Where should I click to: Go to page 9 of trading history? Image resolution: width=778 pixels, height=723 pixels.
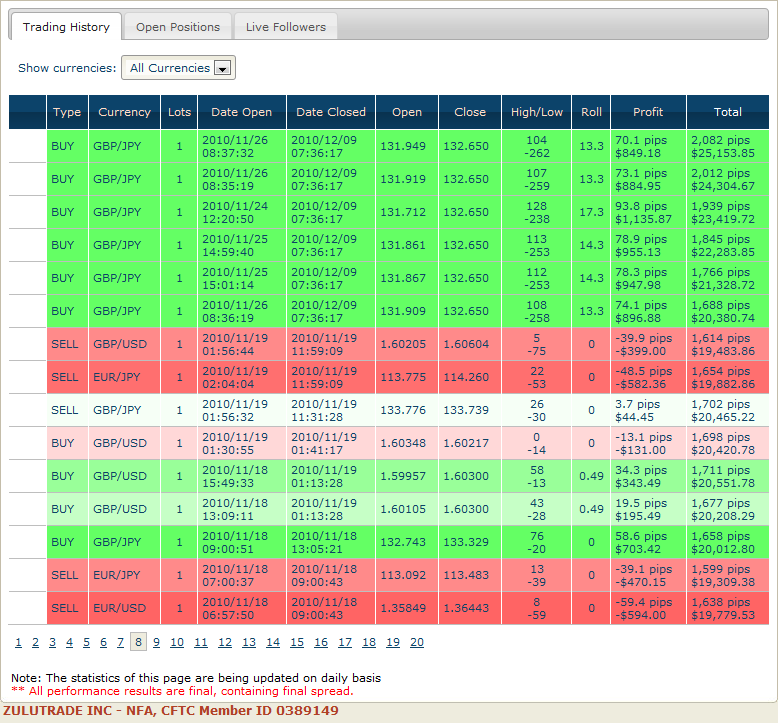(156, 642)
